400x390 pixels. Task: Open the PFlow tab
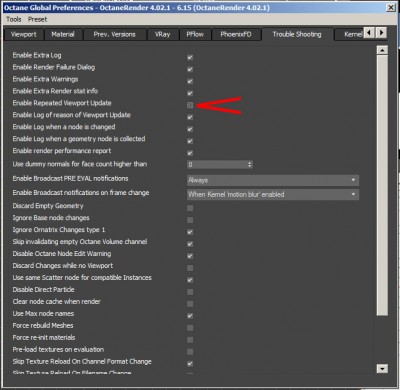tap(195, 34)
